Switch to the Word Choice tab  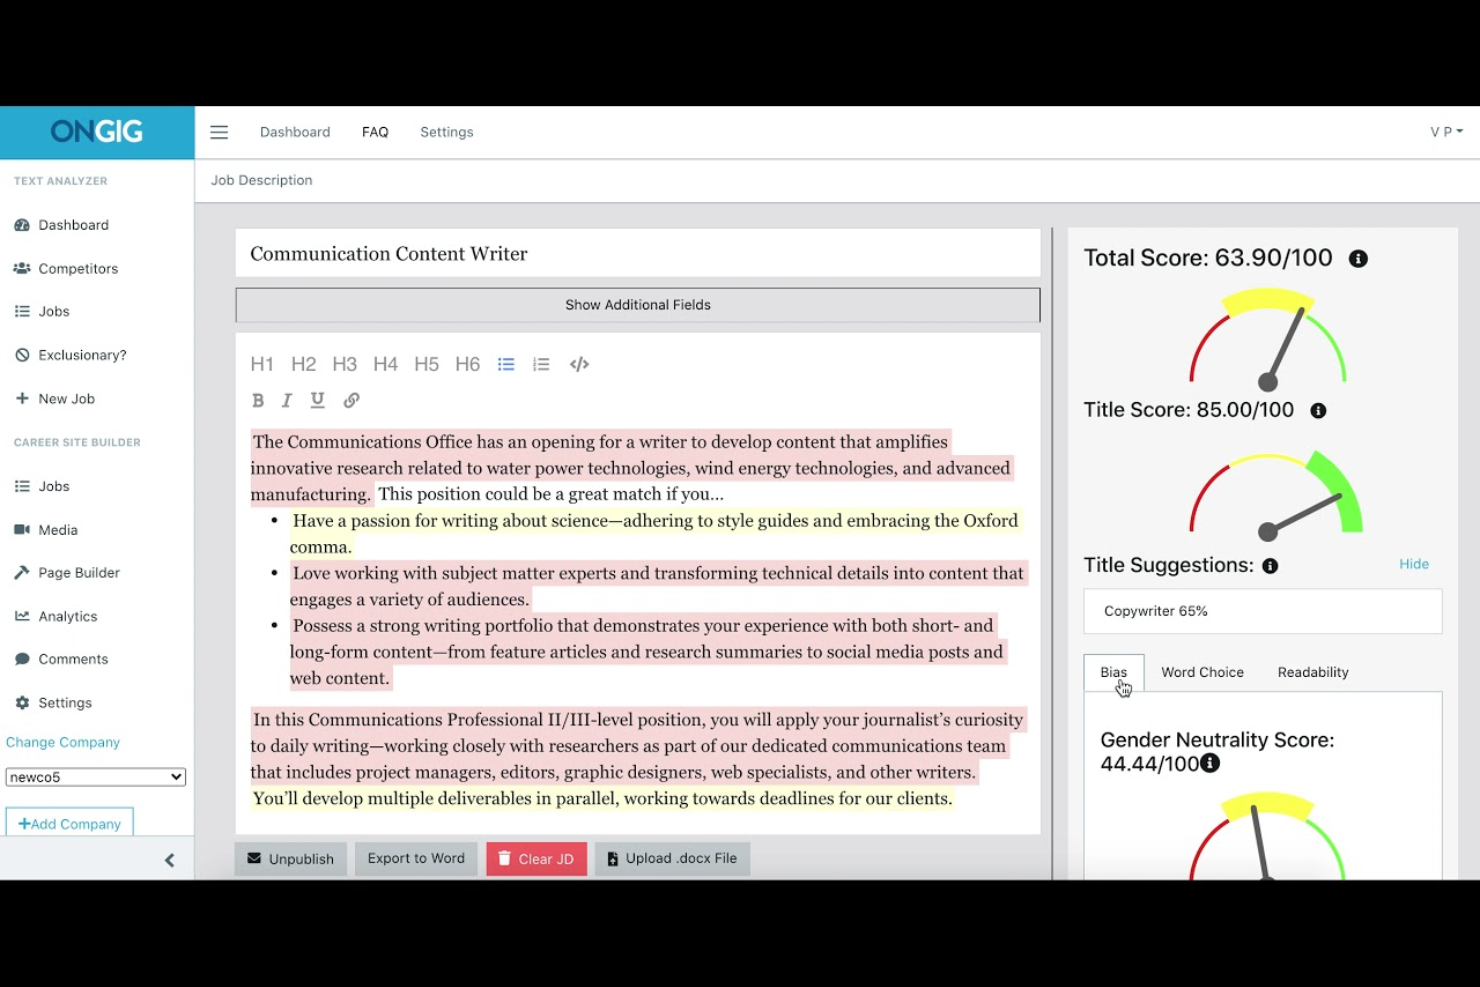(1202, 671)
